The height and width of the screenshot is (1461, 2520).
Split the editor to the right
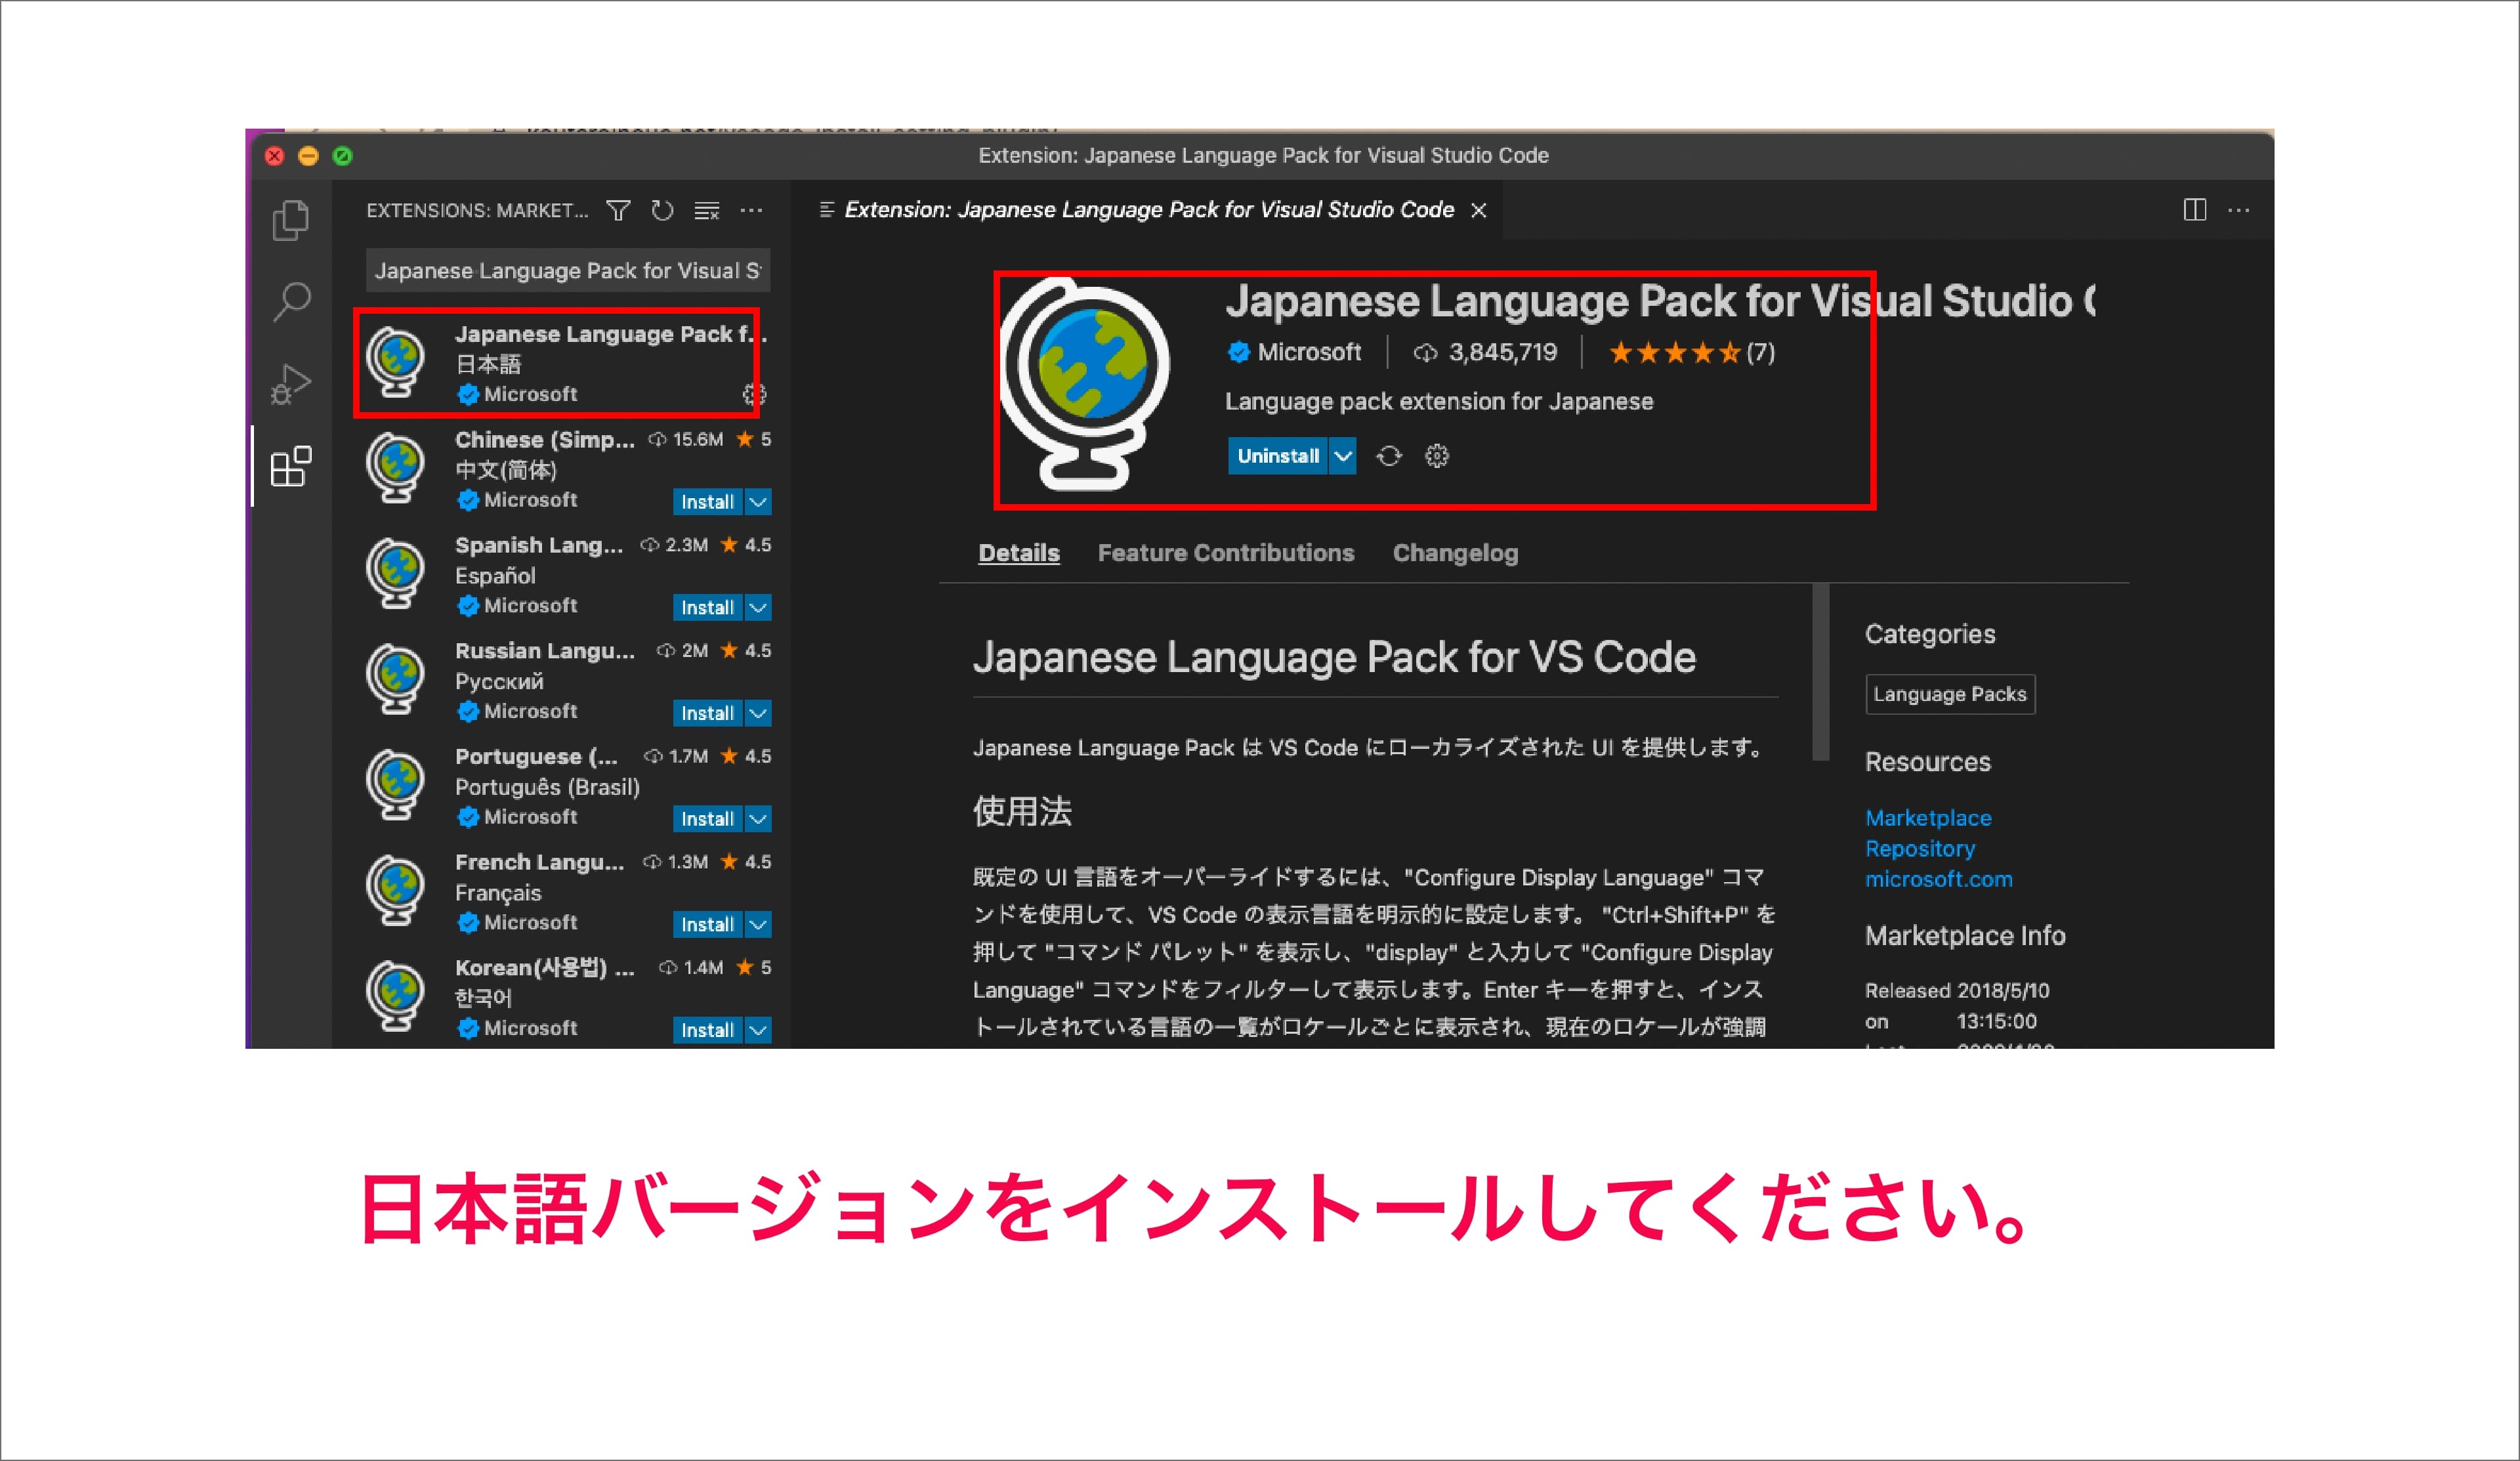click(x=2195, y=210)
